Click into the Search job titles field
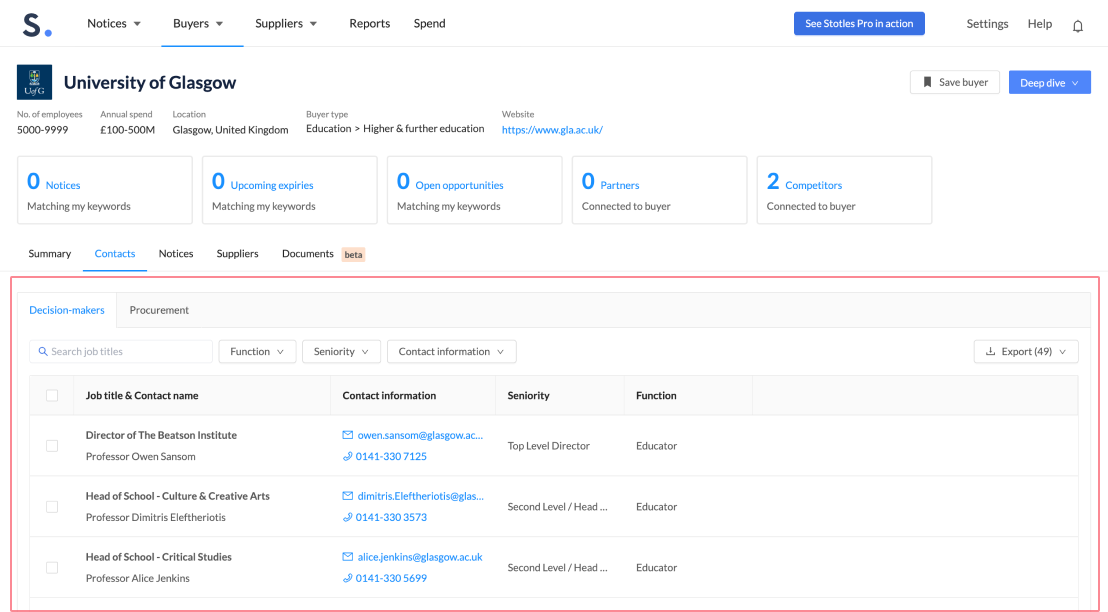 [121, 352]
